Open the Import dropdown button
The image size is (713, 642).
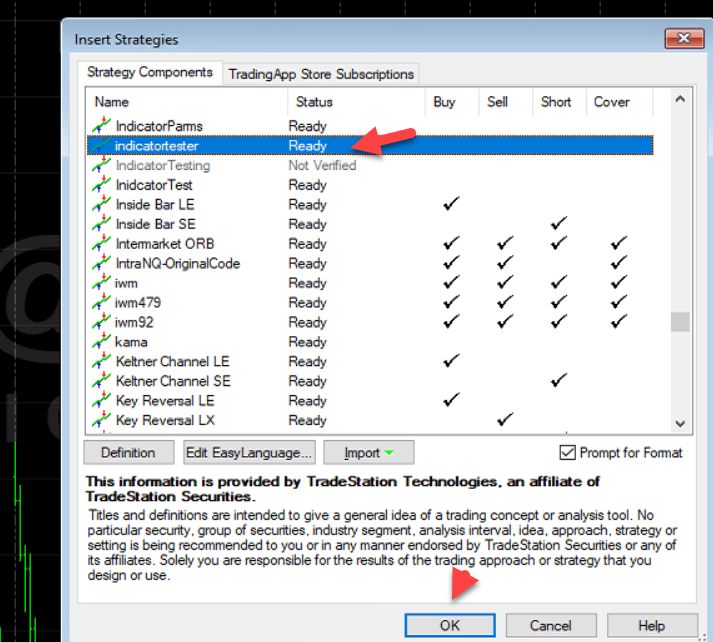(x=368, y=453)
